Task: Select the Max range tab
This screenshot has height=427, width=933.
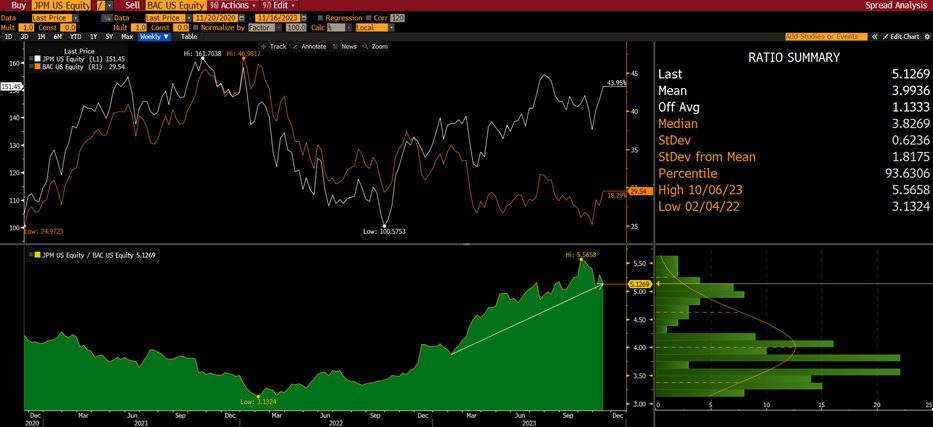Action: [x=127, y=37]
